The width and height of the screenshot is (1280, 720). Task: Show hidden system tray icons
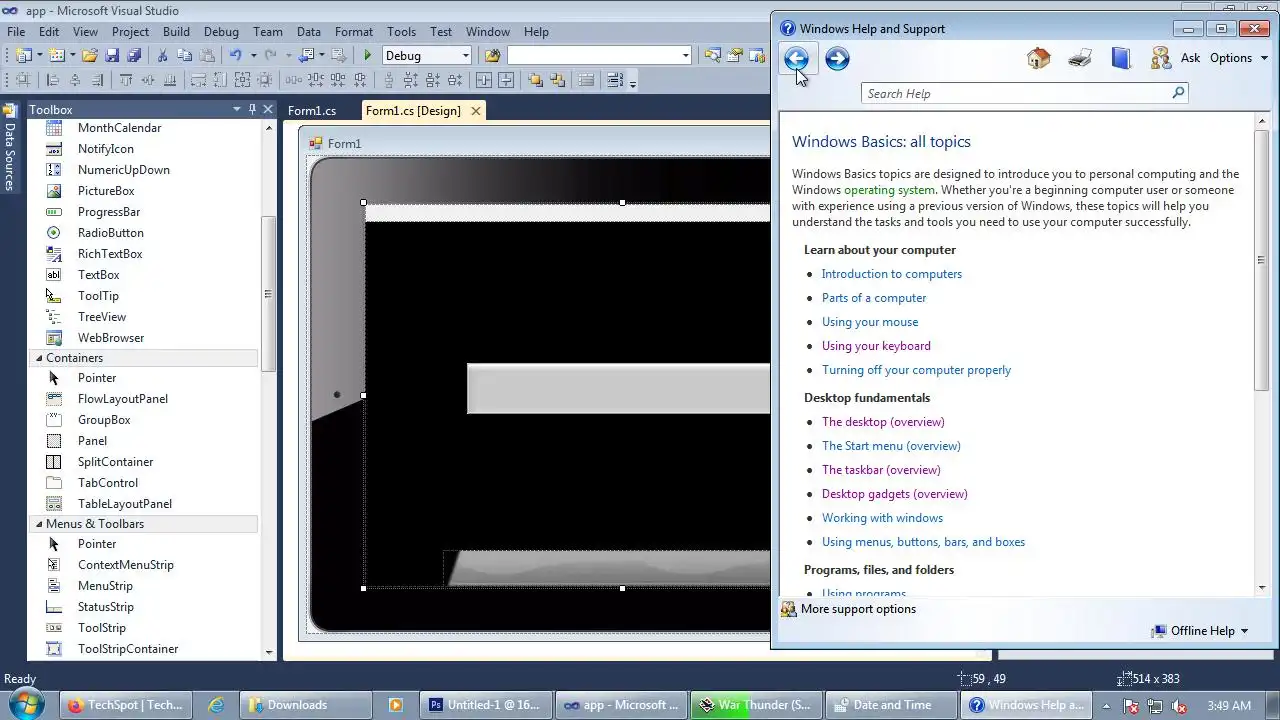click(x=1106, y=705)
